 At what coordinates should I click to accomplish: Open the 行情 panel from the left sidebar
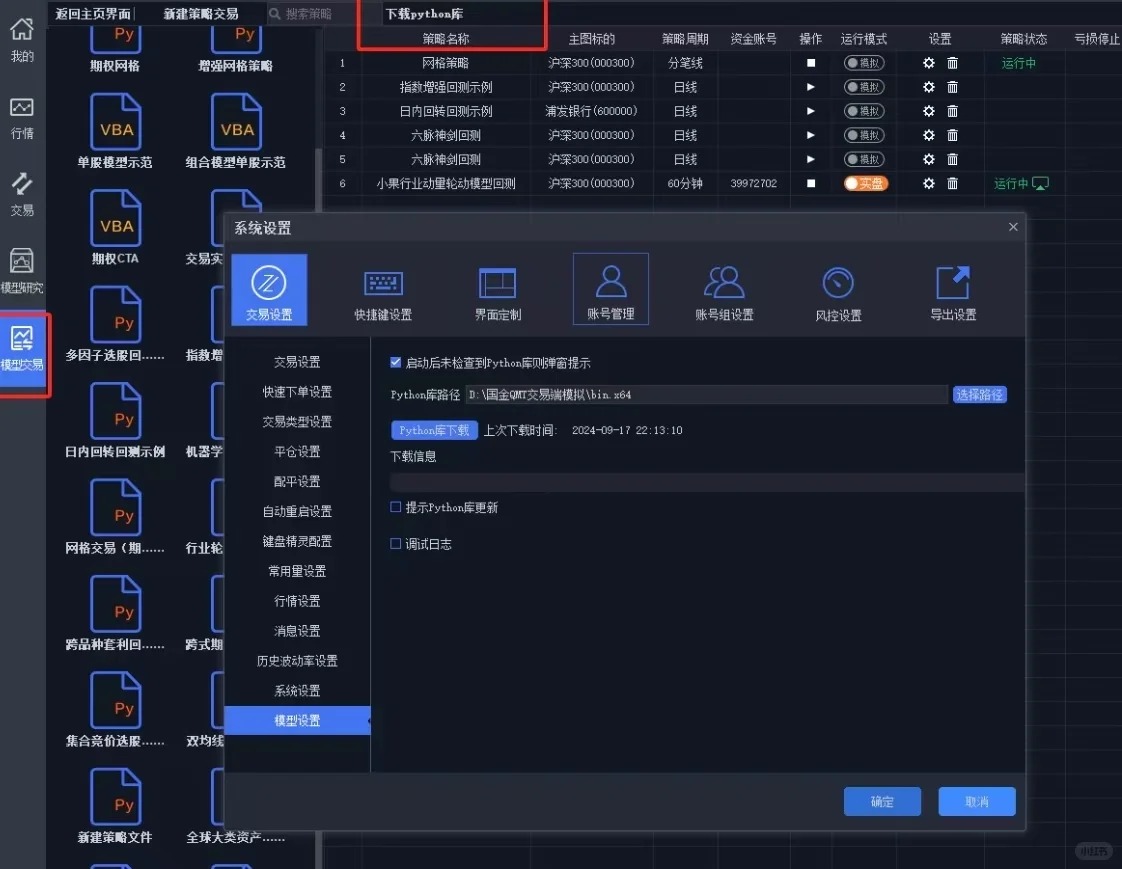pos(22,114)
